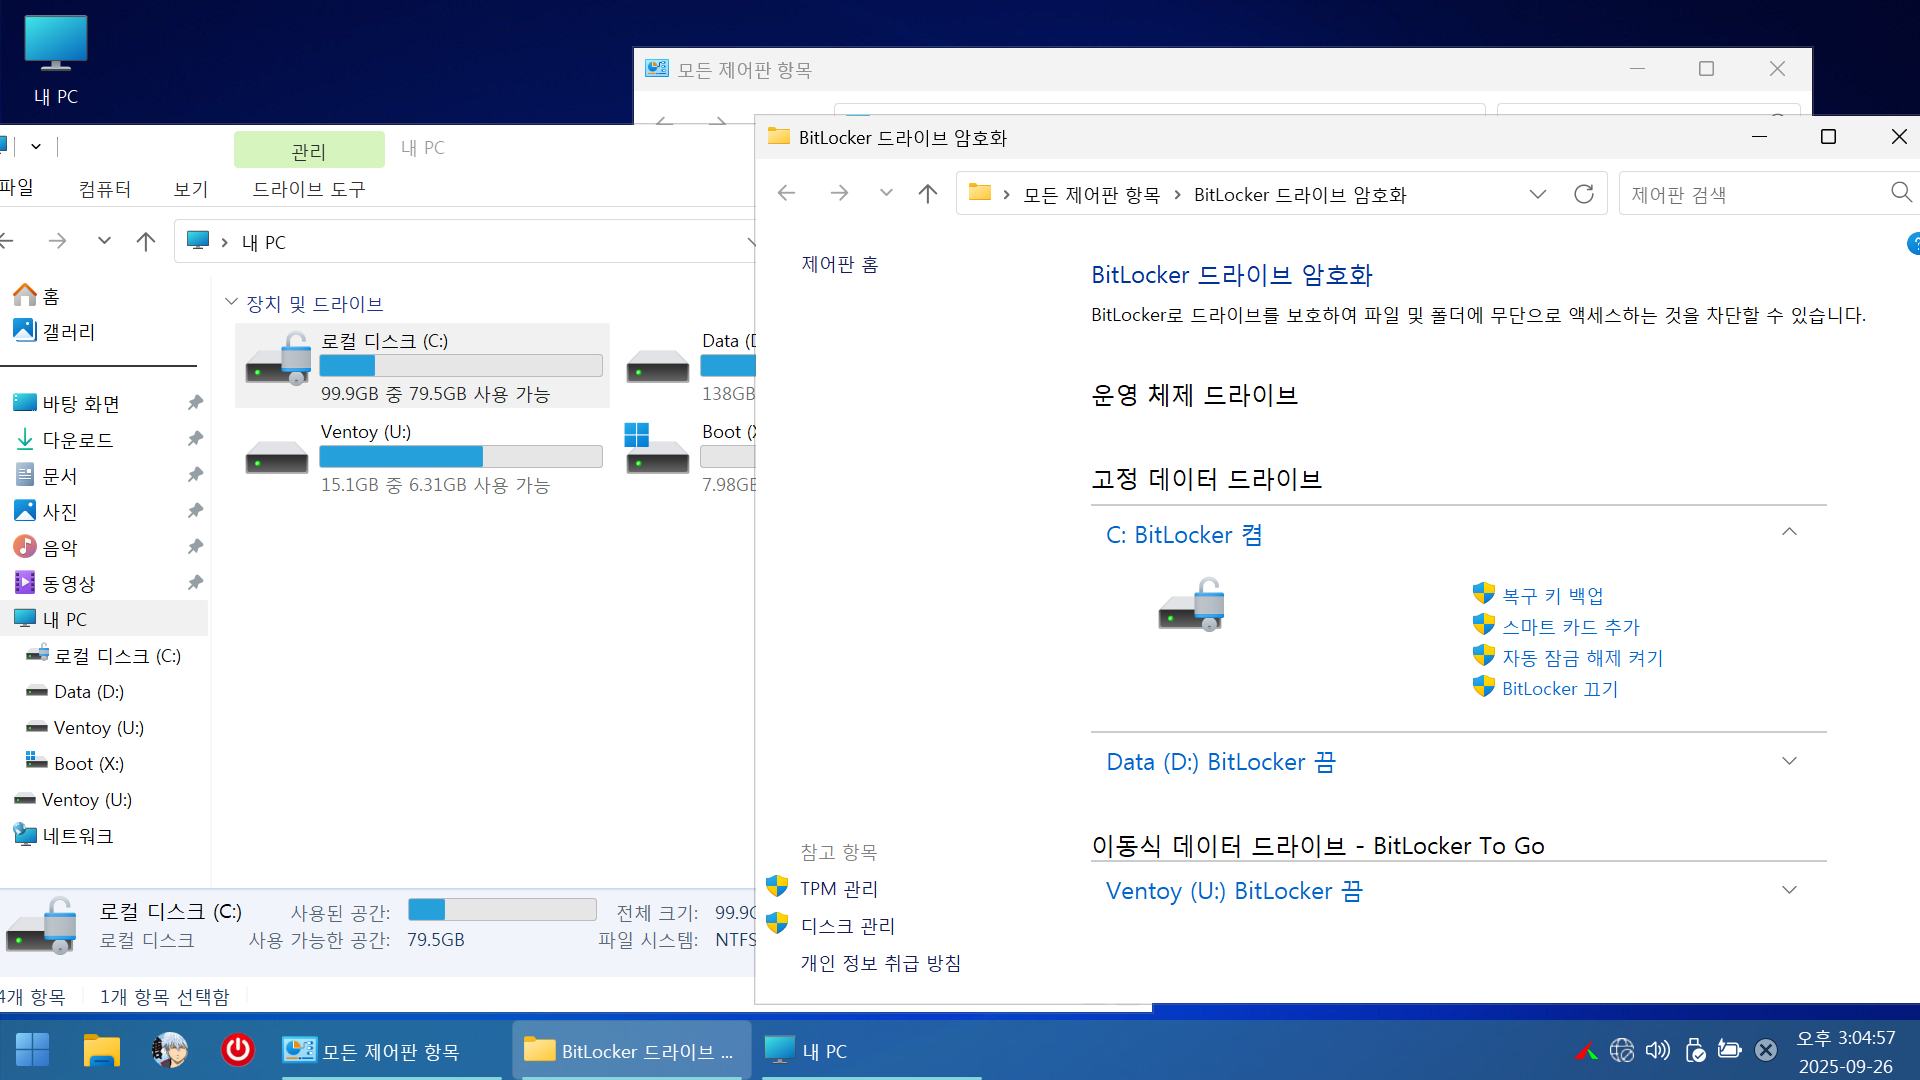Open the 드라이브 도구 tab
Viewport: 1920px width, 1080px height.
click(308, 189)
